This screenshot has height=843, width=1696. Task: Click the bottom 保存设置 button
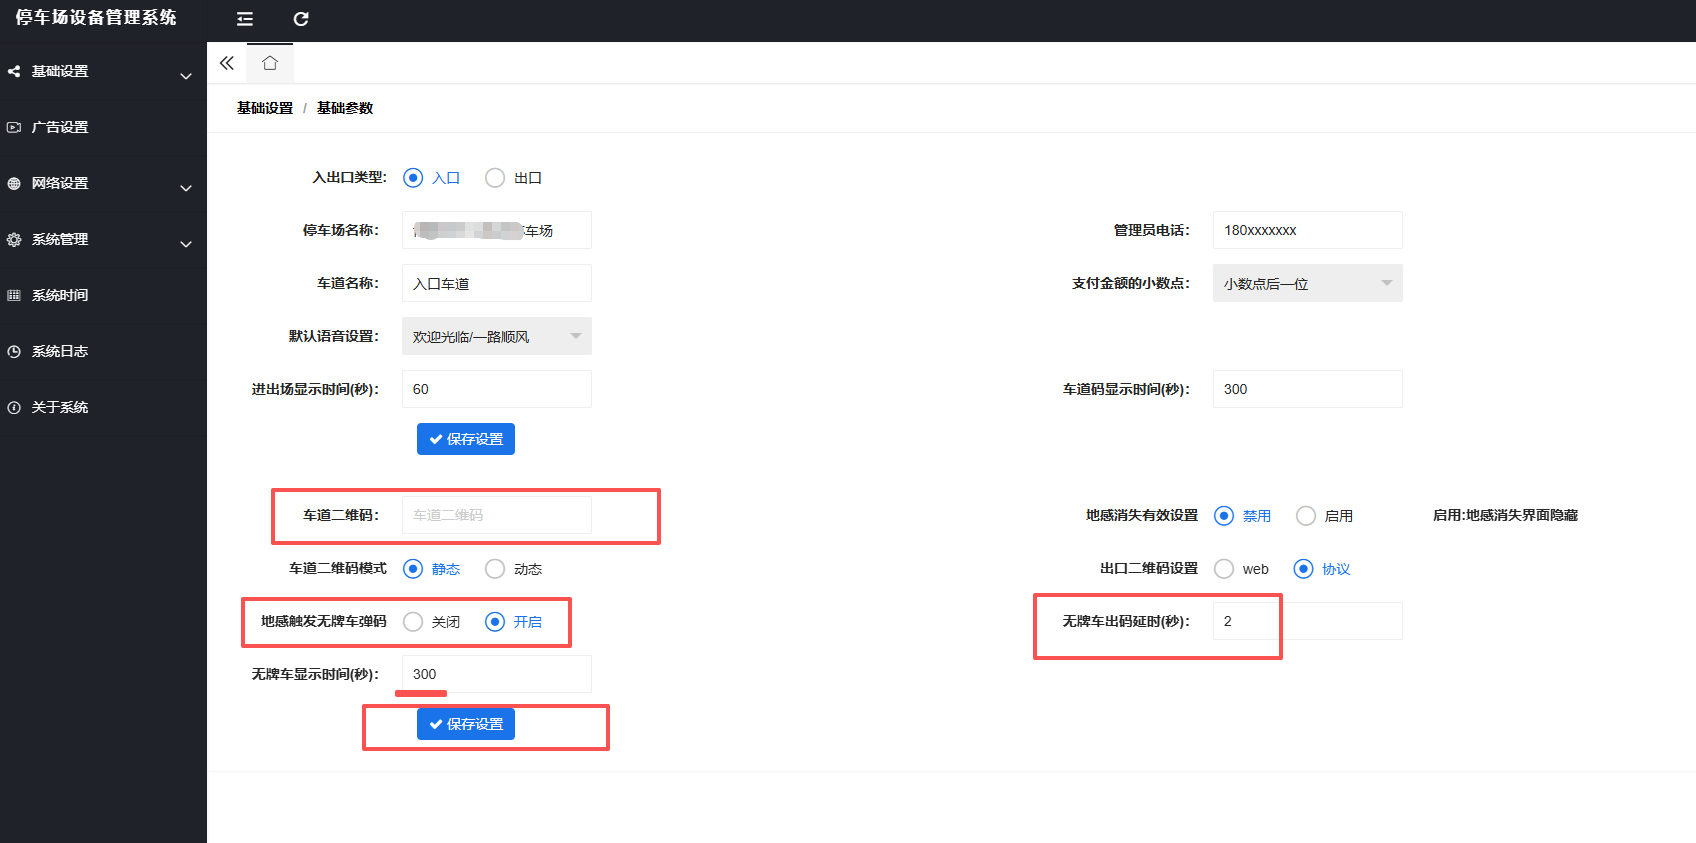(x=466, y=724)
